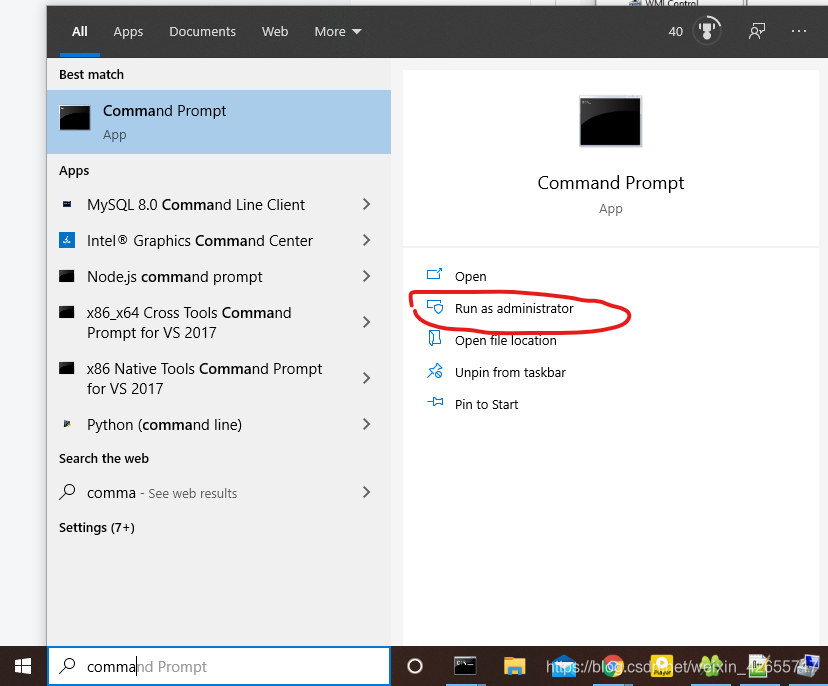Switch to the Web filter tab

click(275, 32)
